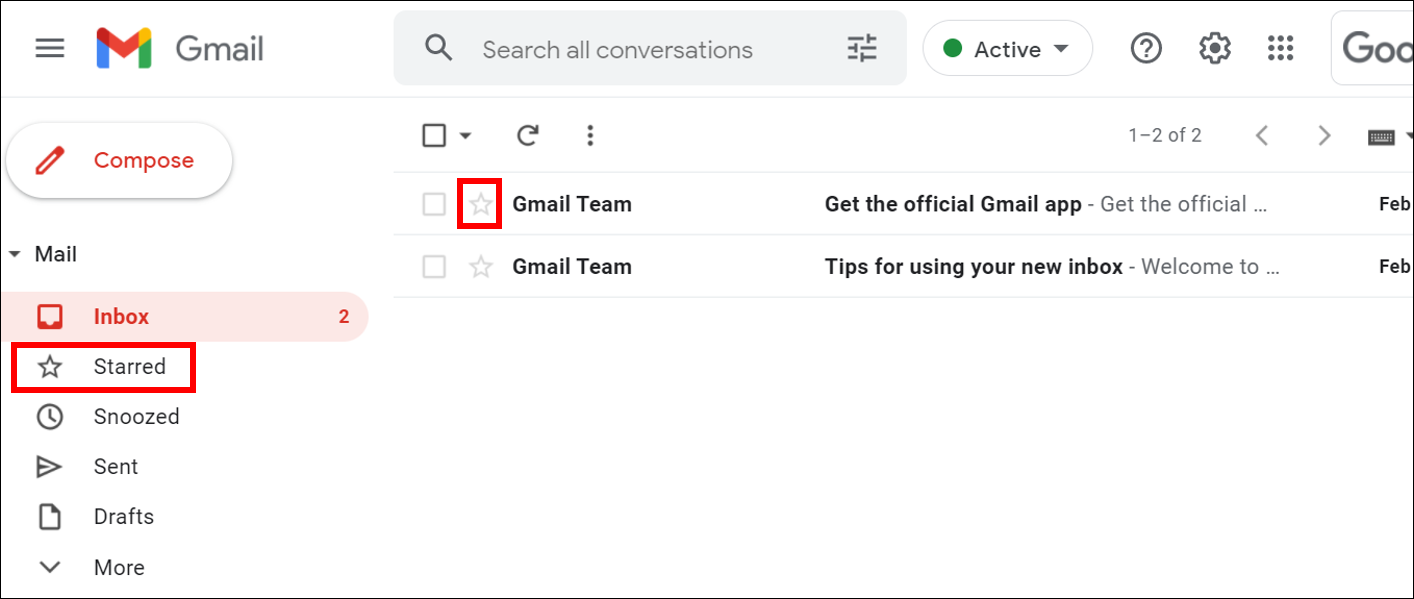This screenshot has width=1414, height=599.
Task: Select the 'Get the official Gmail app' email checkbox
Action: click(434, 205)
